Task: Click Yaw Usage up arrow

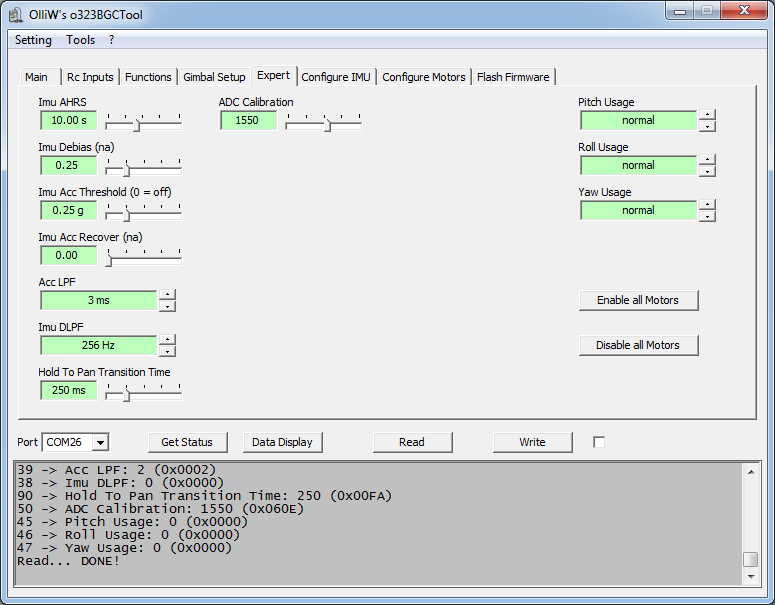Action: (x=707, y=205)
